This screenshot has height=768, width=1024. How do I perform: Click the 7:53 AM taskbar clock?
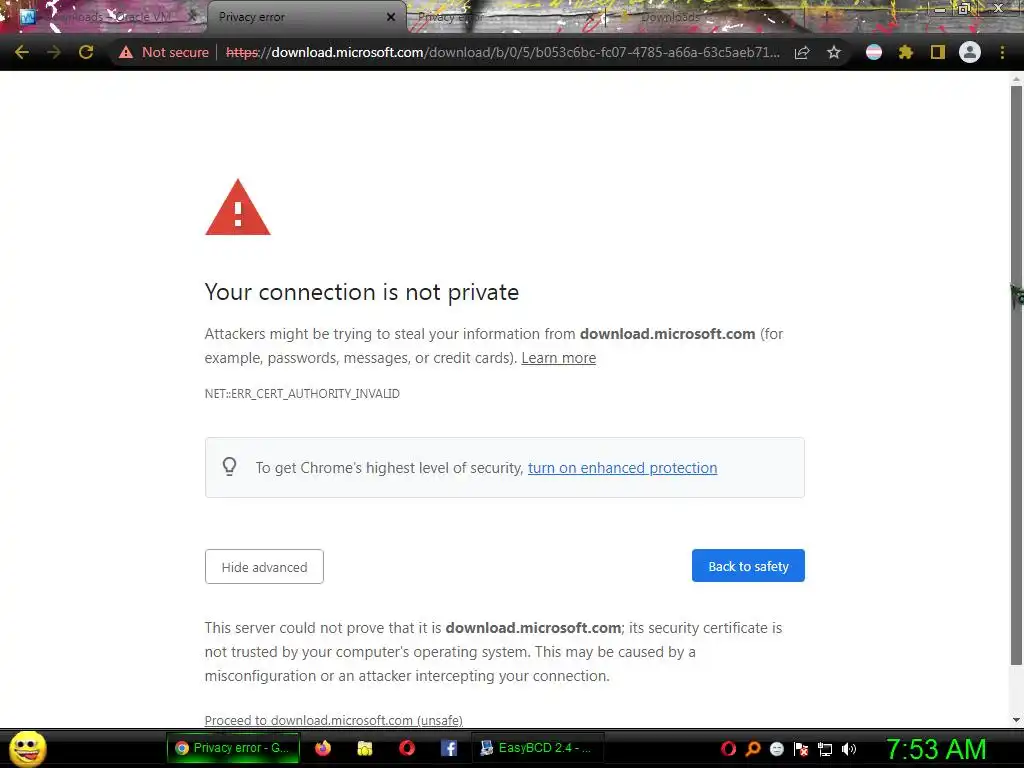(x=935, y=749)
